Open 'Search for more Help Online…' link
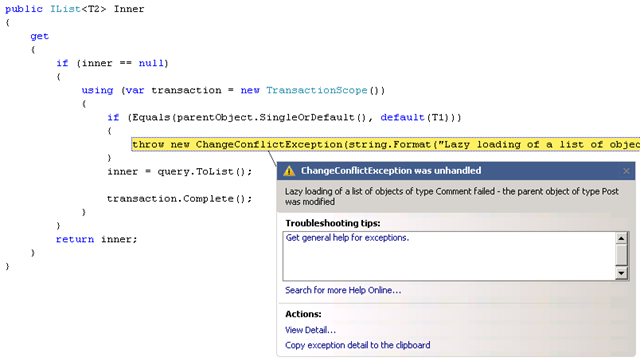 [x=343, y=290]
